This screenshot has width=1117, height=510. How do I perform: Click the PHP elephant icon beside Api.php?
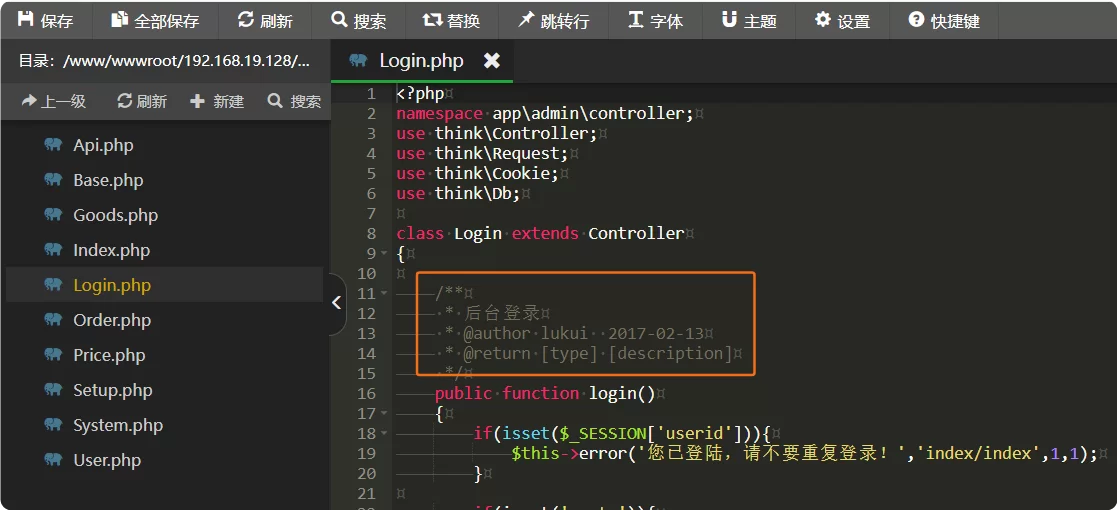click(x=53, y=145)
